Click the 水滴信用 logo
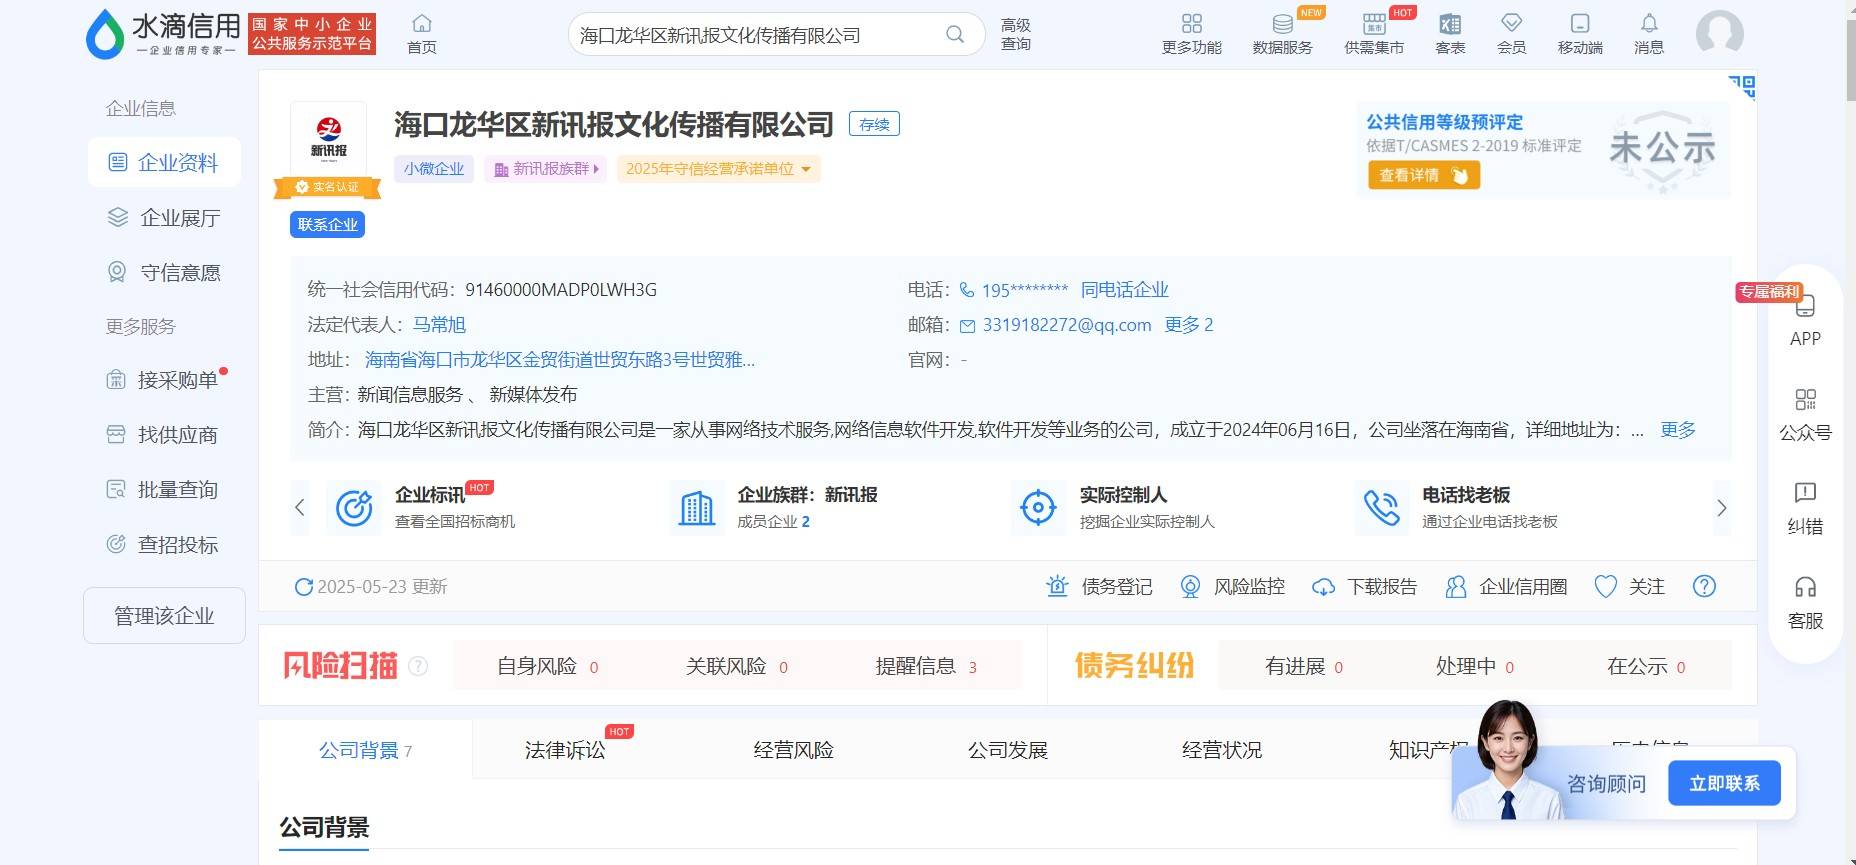This screenshot has height=865, width=1856. coord(163,34)
